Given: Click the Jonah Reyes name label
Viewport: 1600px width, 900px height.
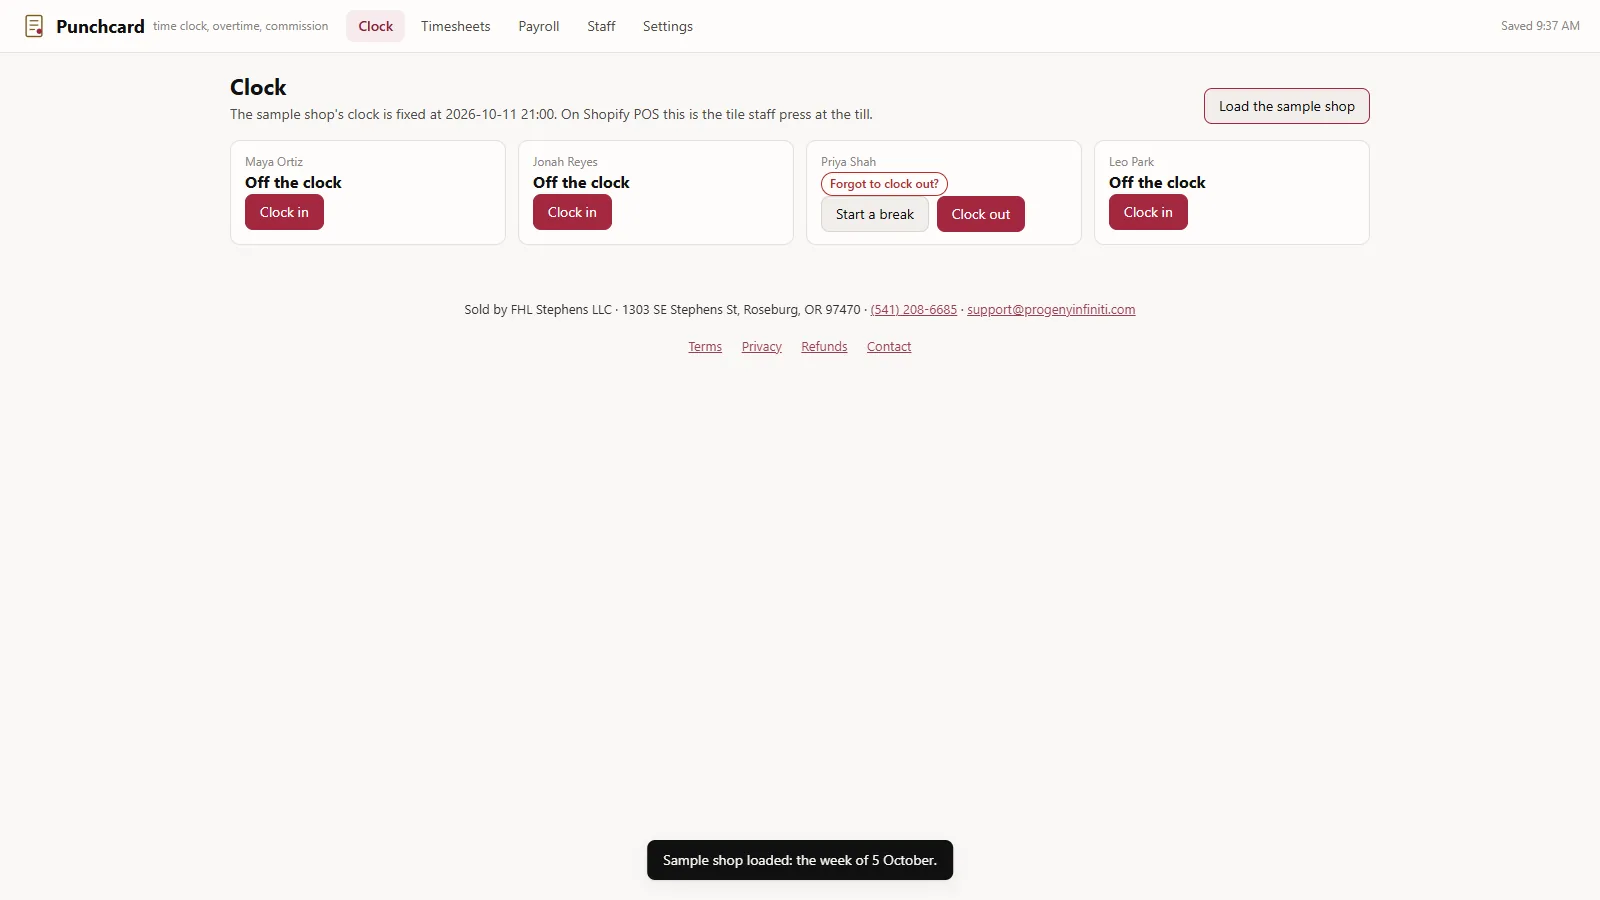Looking at the screenshot, I should click(565, 162).
